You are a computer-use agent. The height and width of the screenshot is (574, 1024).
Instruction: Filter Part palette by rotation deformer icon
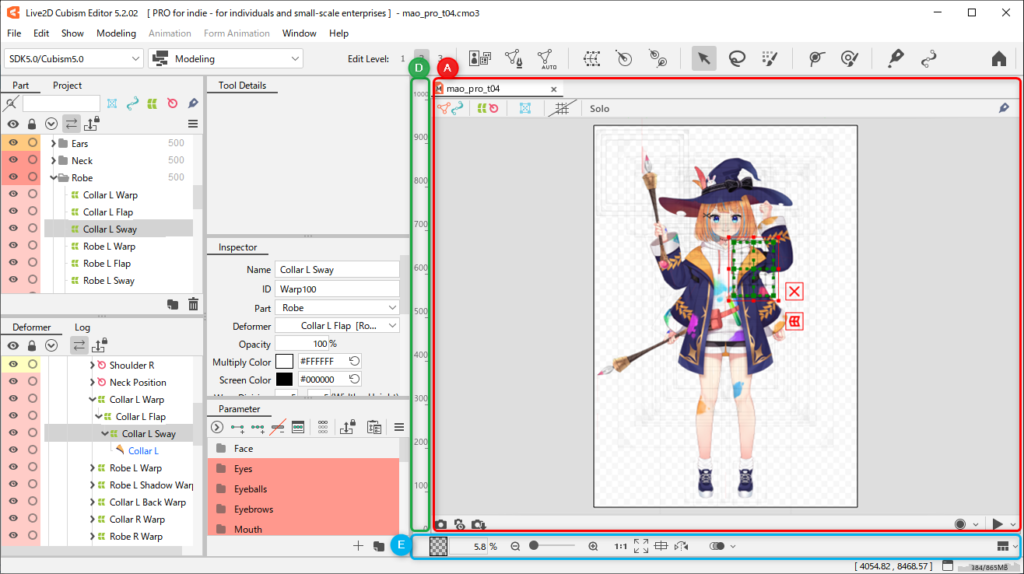pyautogui.click(x=172, y=103)
